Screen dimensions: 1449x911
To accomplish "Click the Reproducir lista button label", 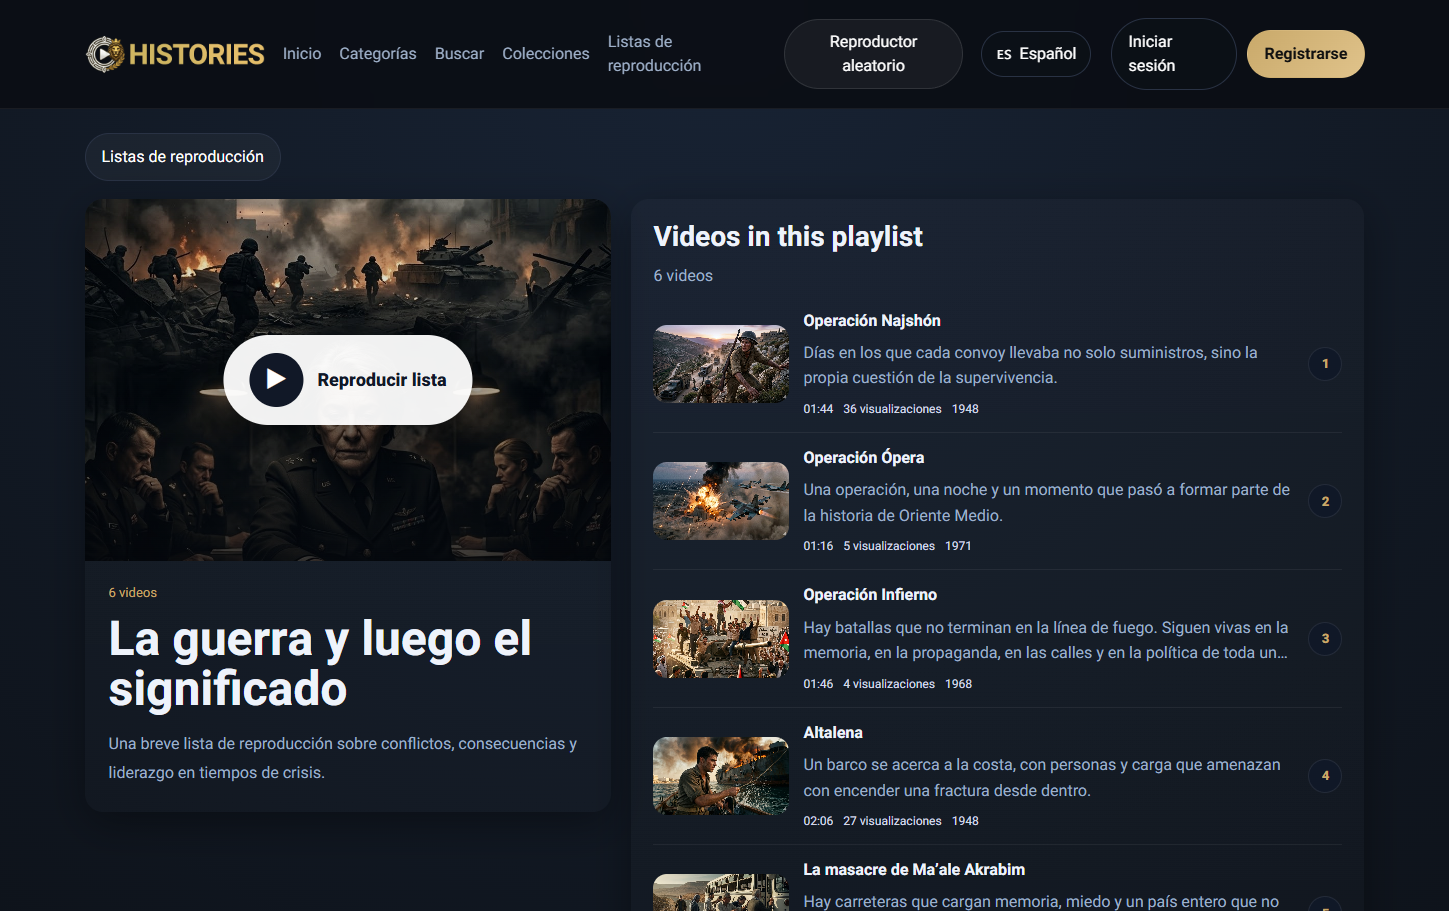I will pyautogui.click(x=382, y=380).
